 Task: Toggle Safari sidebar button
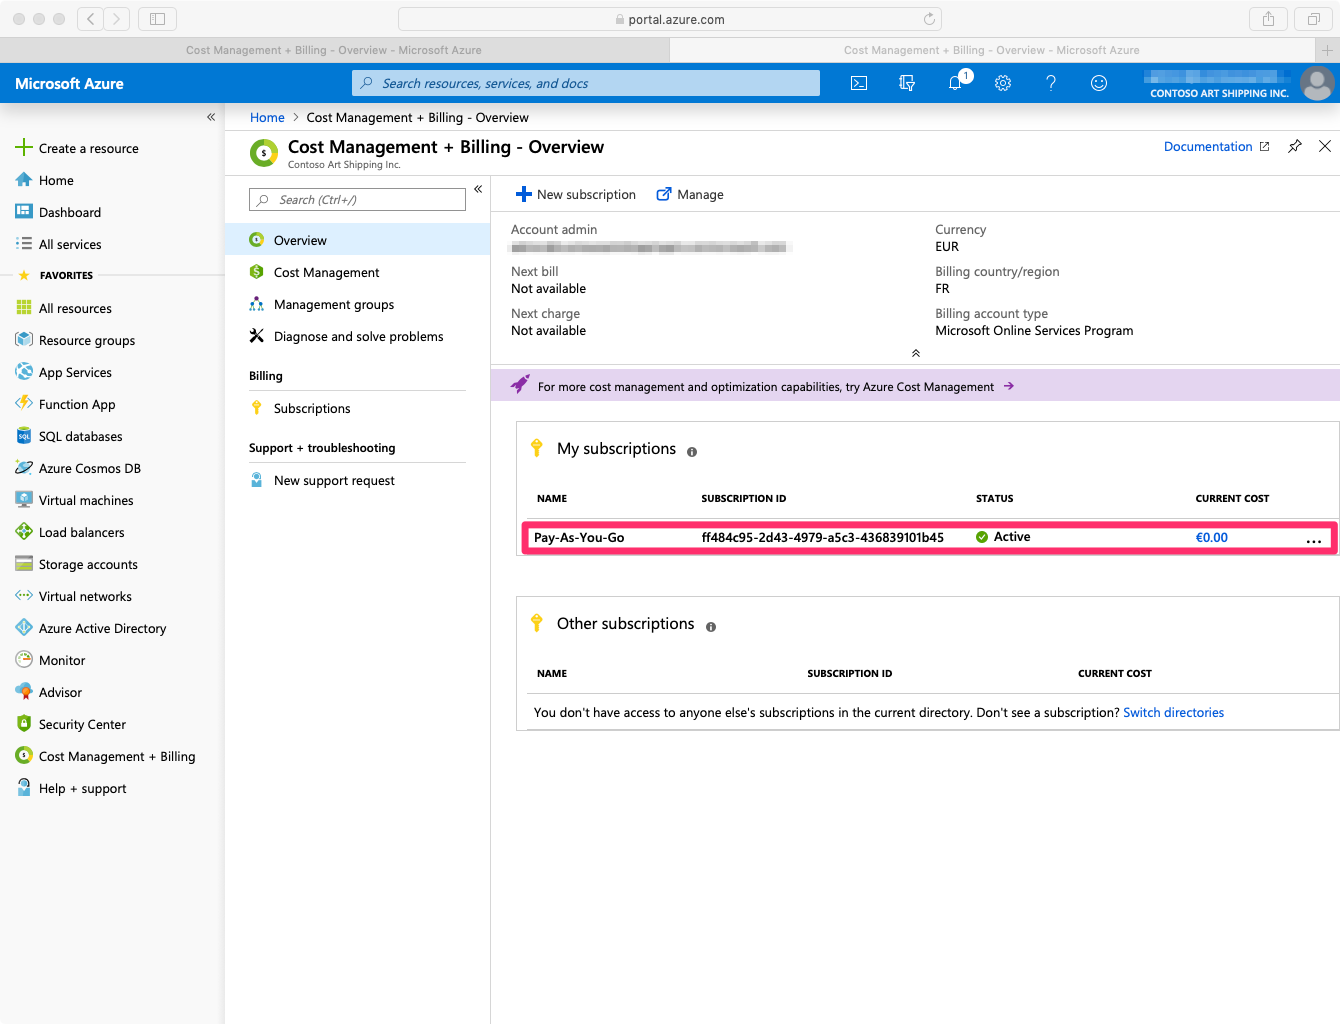click(157, 19)
